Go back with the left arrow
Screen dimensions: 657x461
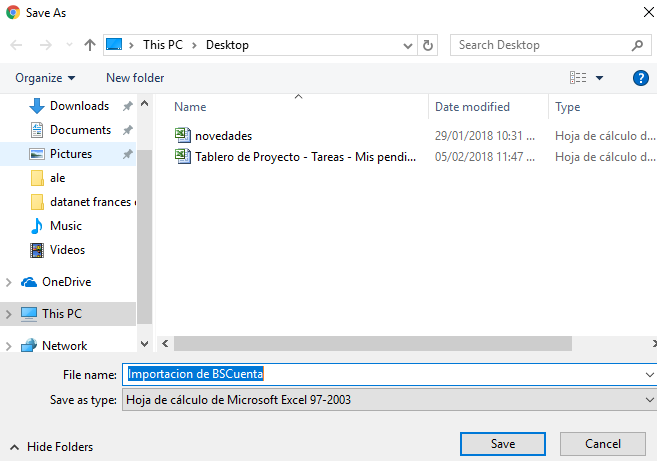tap(16, 45)
